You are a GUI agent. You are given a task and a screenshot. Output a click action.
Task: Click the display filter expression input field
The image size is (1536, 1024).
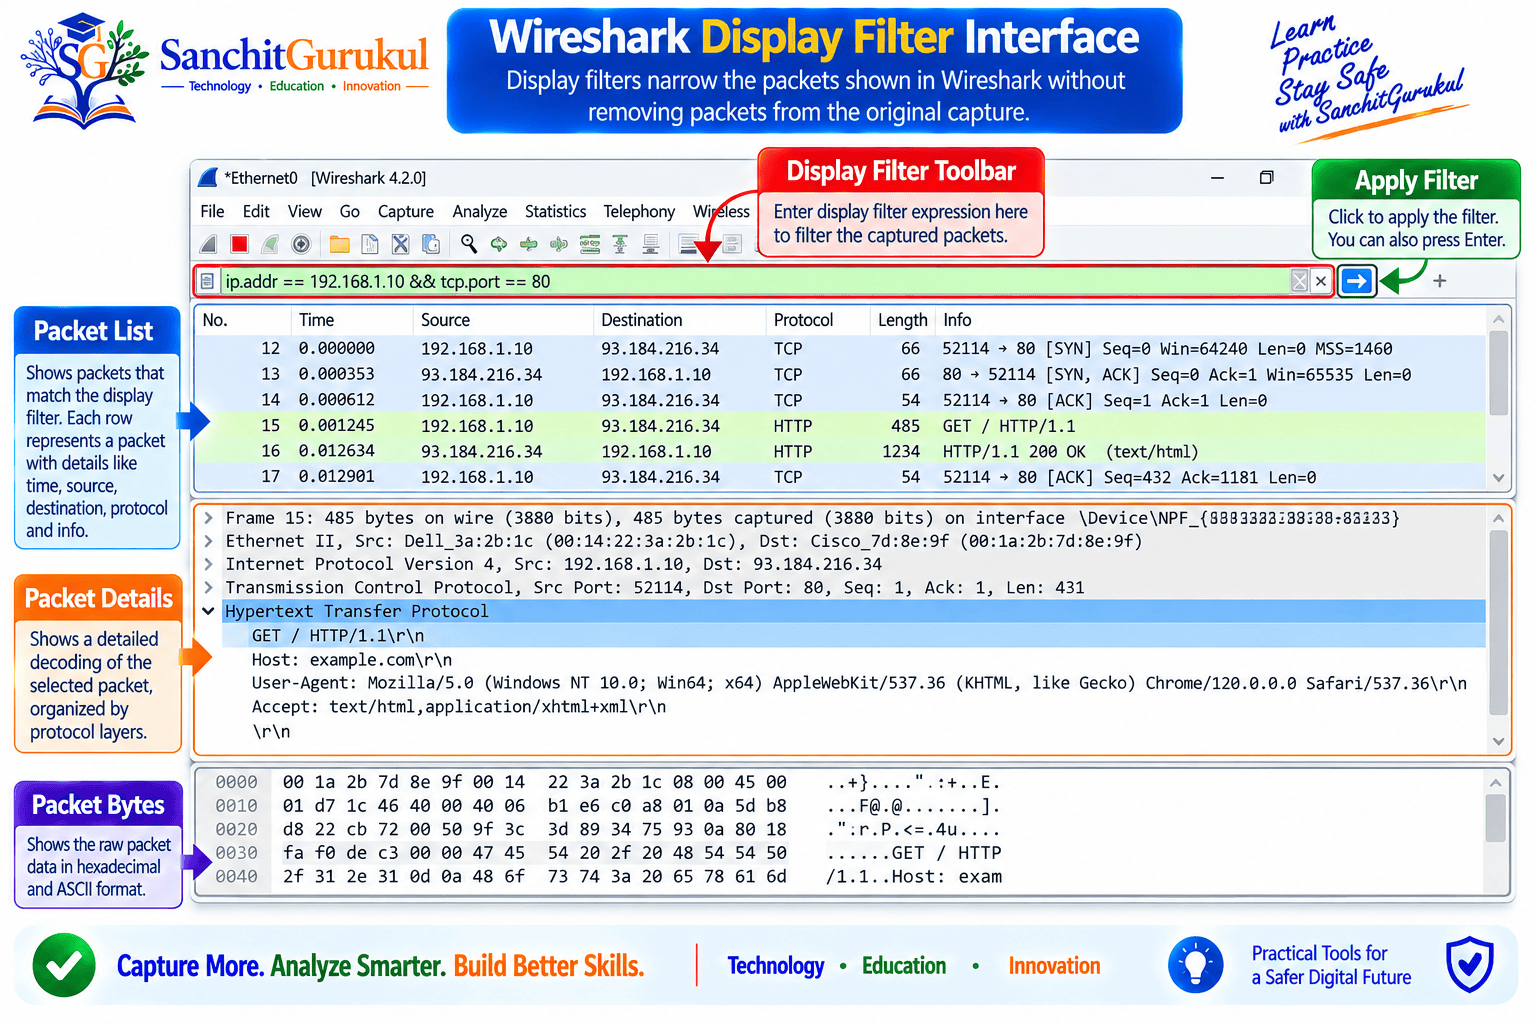click(754, 281)
